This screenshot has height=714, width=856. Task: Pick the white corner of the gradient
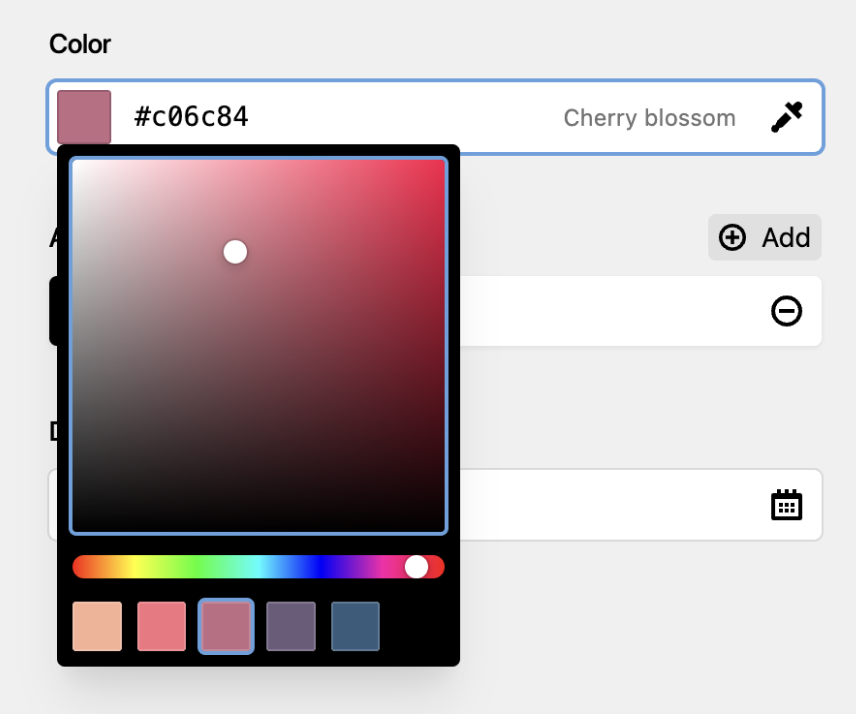[x=75, y=163]
